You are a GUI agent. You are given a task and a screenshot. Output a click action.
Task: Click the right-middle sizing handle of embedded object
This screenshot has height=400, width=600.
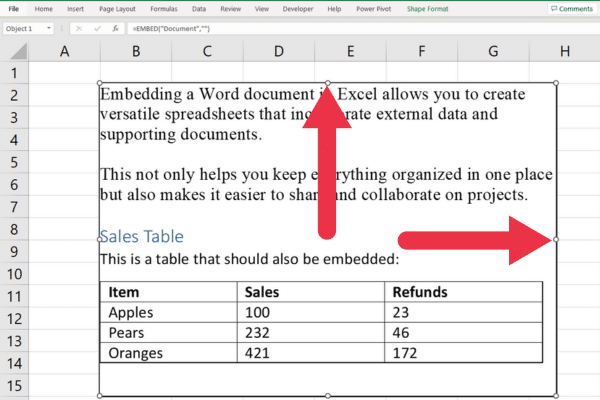point(556,239)
